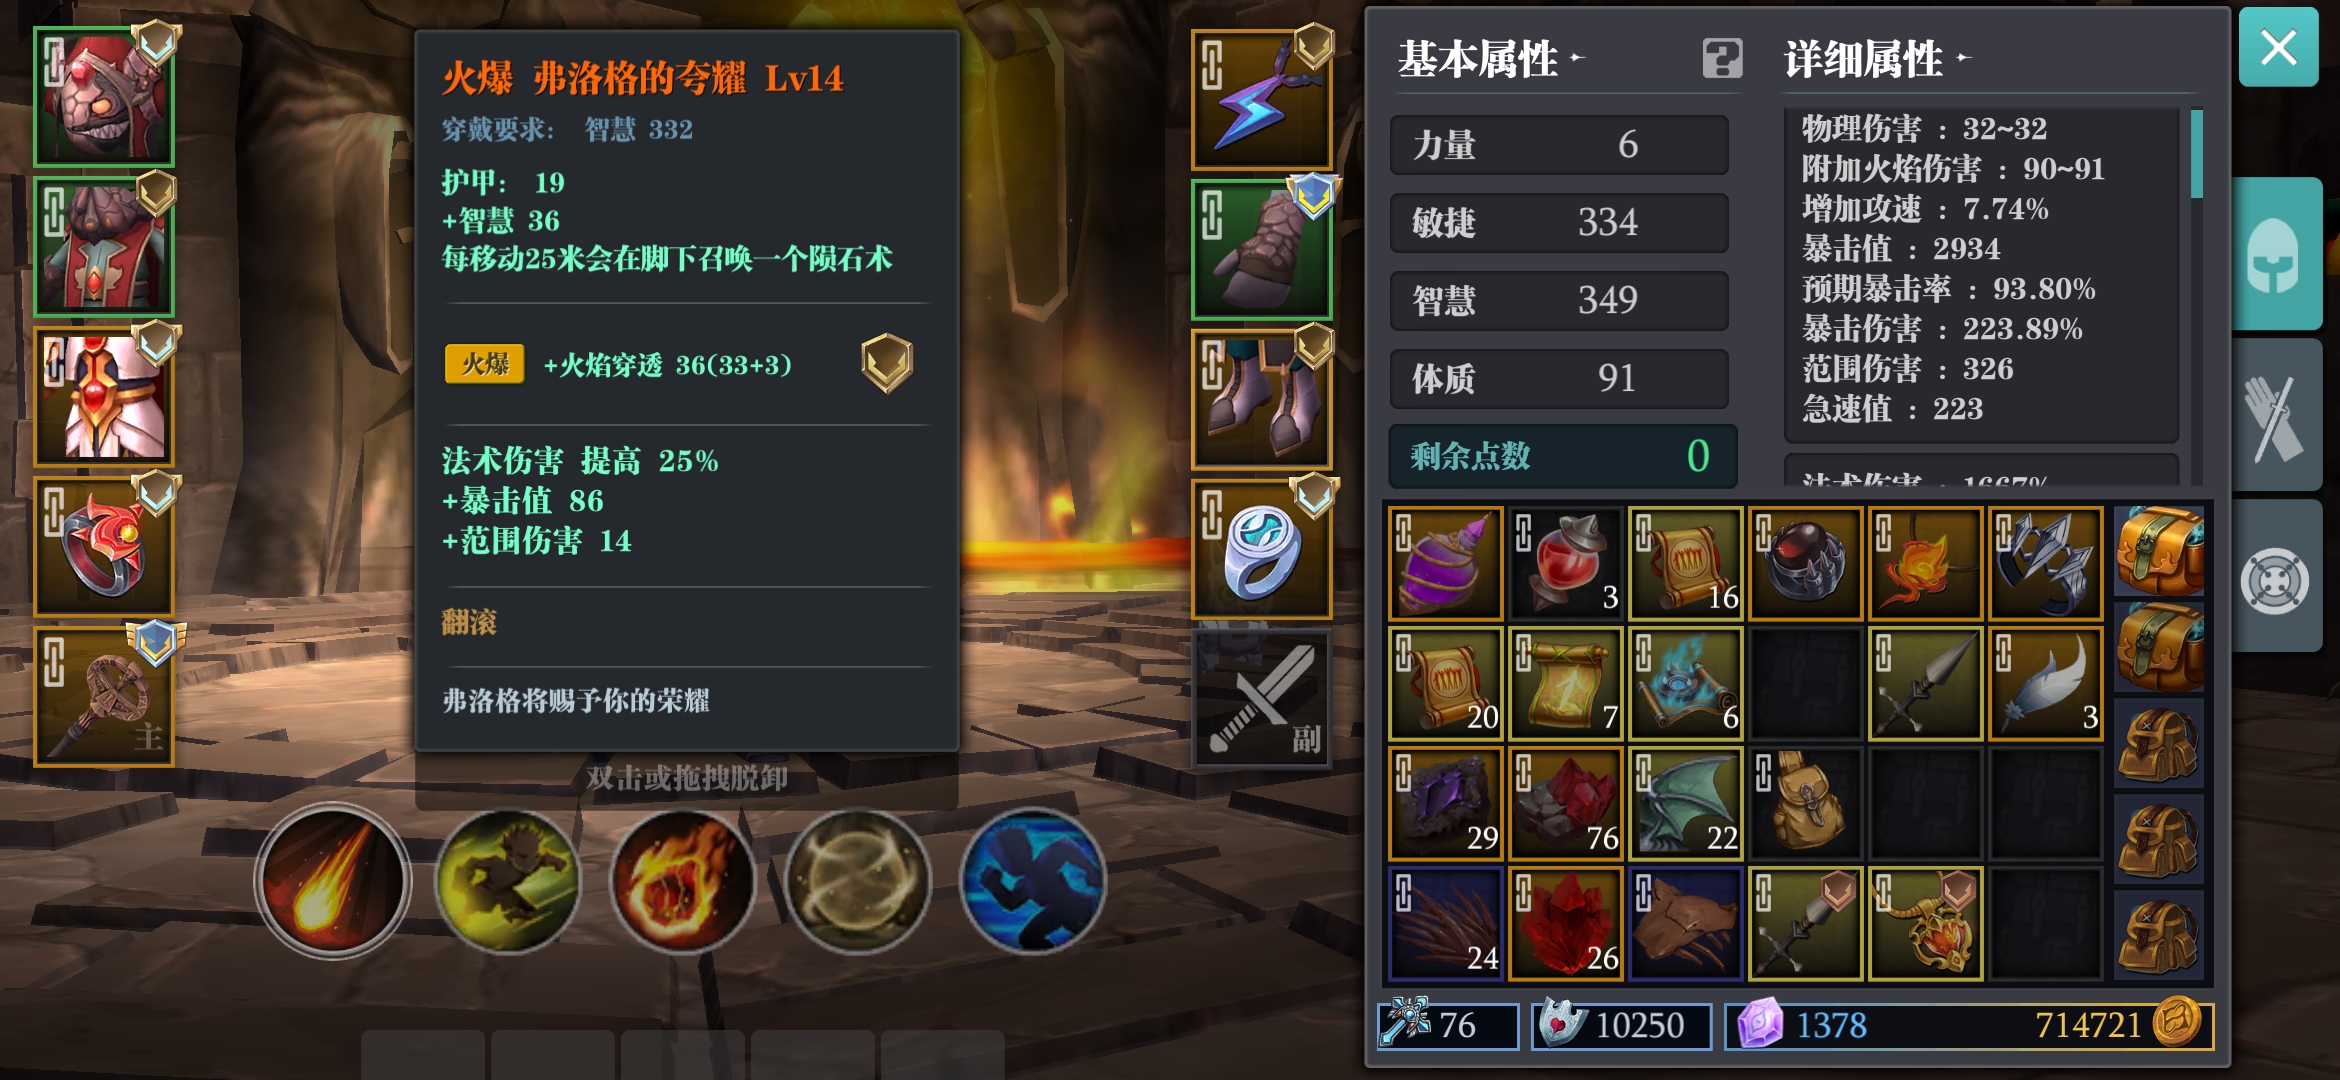Open the round target side icon
2340x1080 pixels.
(x=2275, y=580)
